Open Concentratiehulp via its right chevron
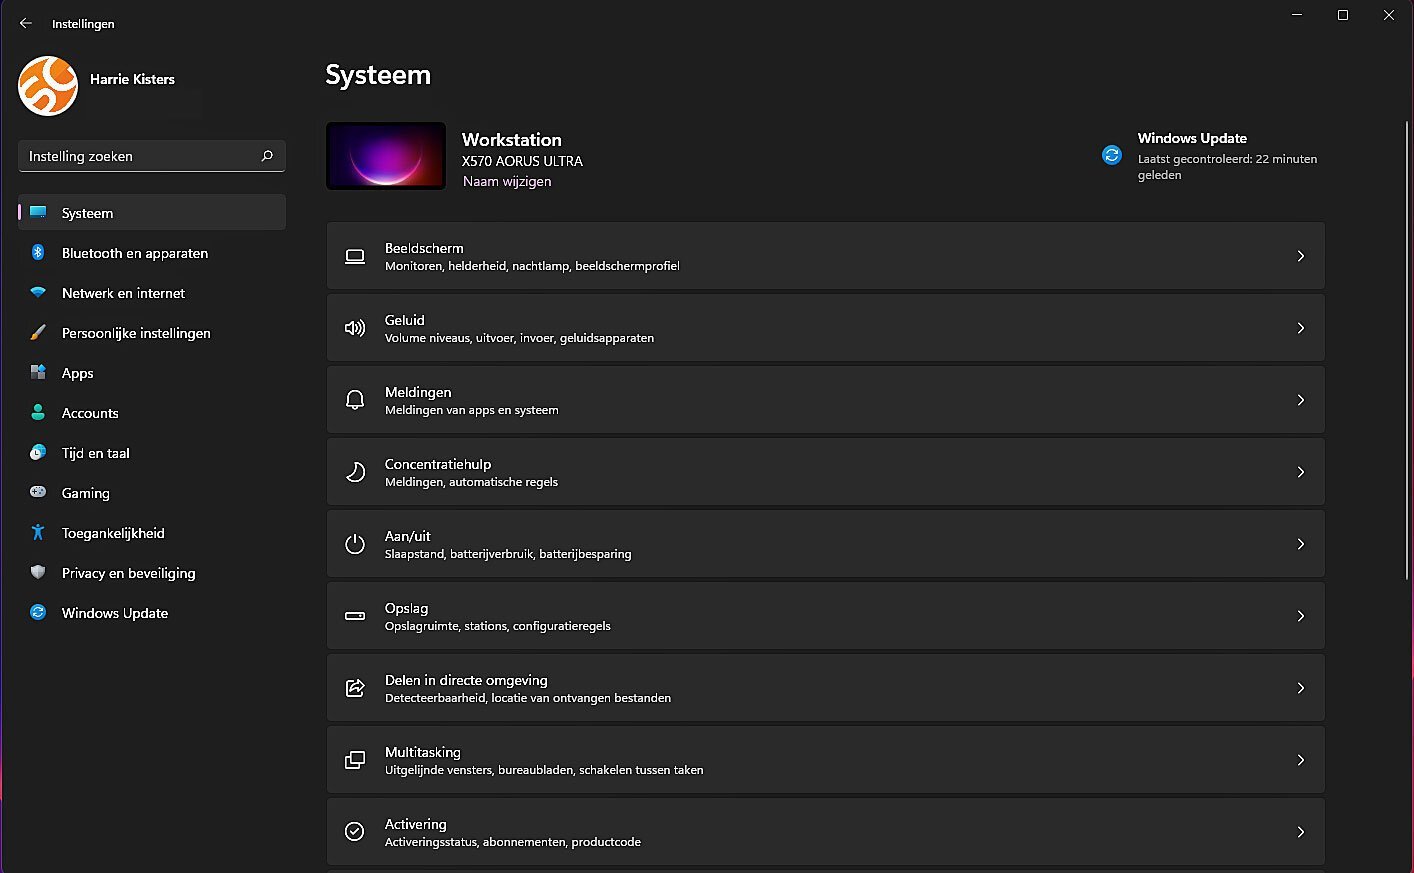 coord(1301,472)
